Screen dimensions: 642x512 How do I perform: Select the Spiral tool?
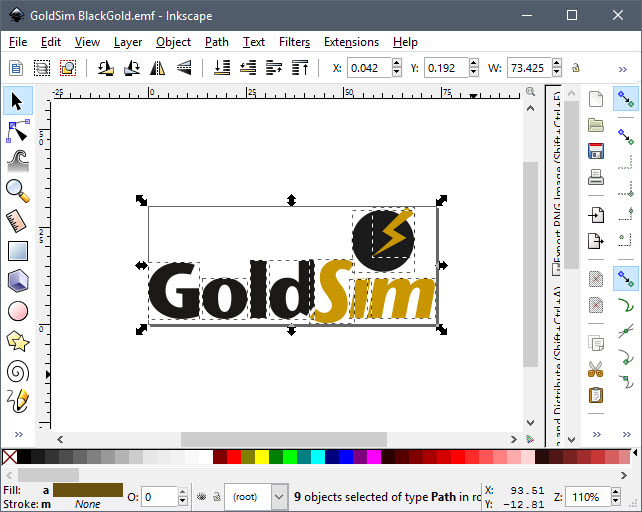pos(18,372)
